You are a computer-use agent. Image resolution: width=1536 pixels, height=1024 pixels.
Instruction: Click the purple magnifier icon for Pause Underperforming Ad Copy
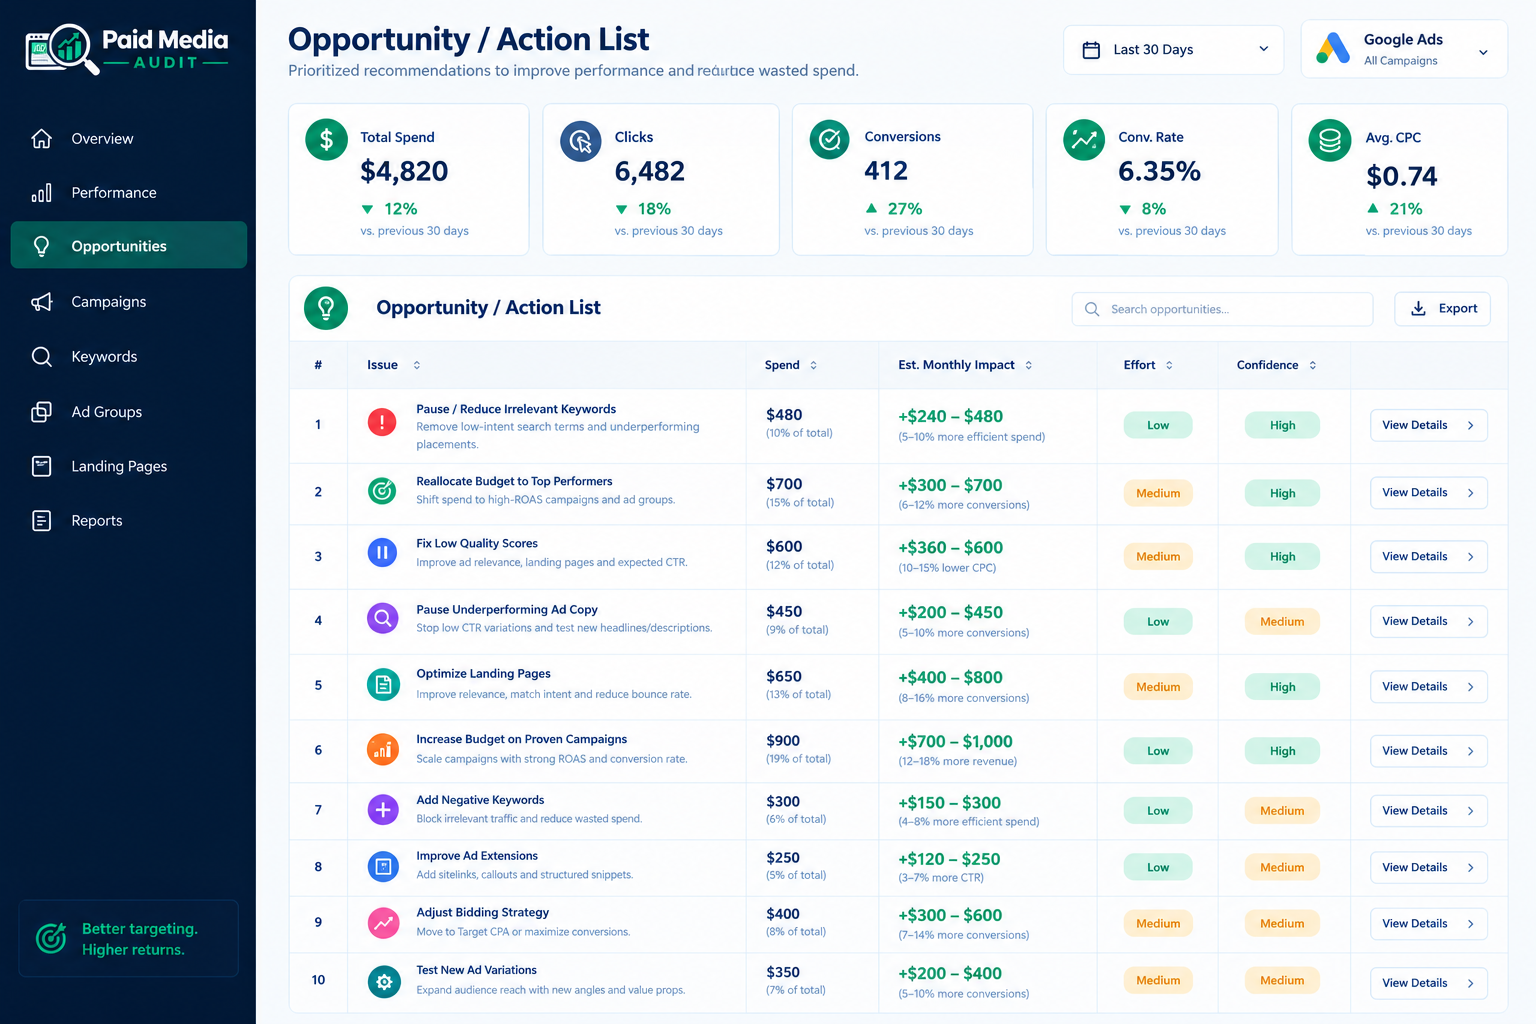(382, 618)
